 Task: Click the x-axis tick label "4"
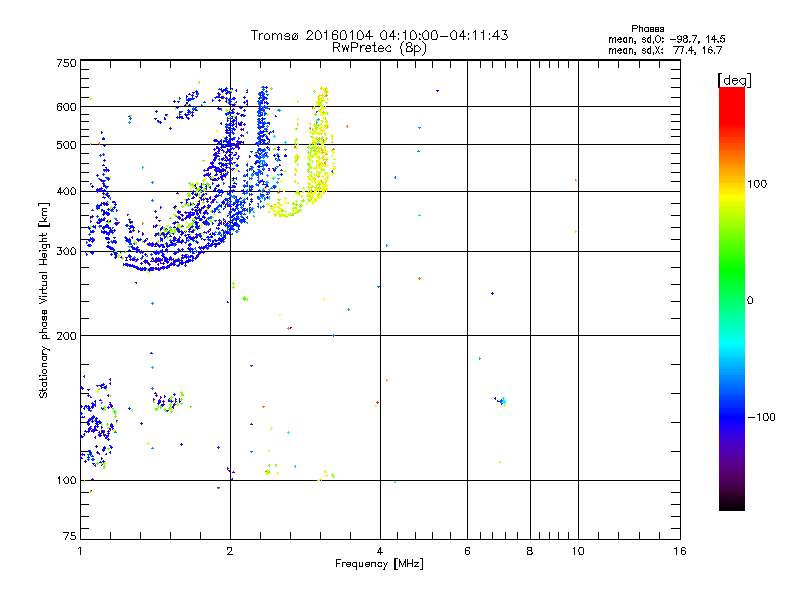click(x=380, y=551)
